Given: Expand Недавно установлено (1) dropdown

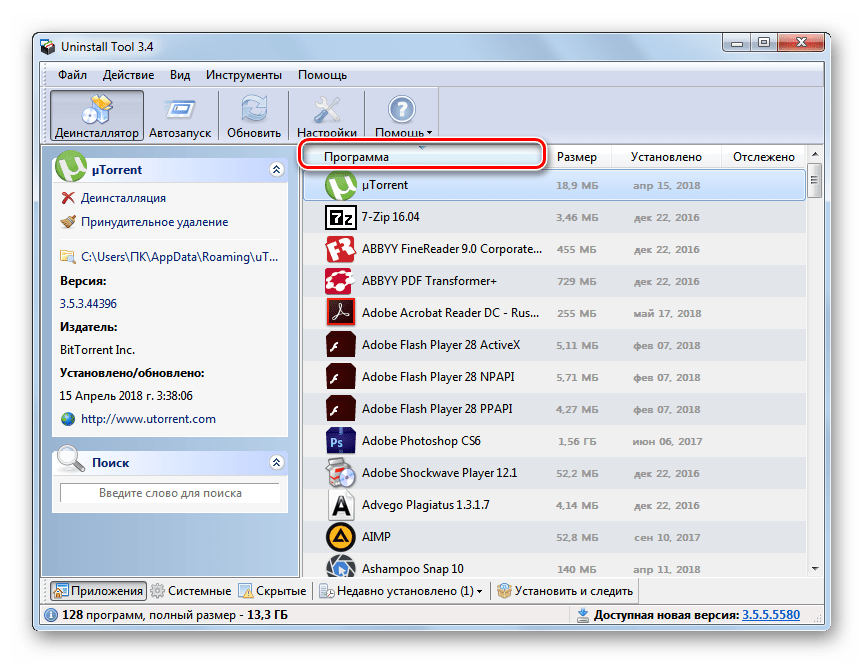Looking at the screenshot, I should coord(479,592).
